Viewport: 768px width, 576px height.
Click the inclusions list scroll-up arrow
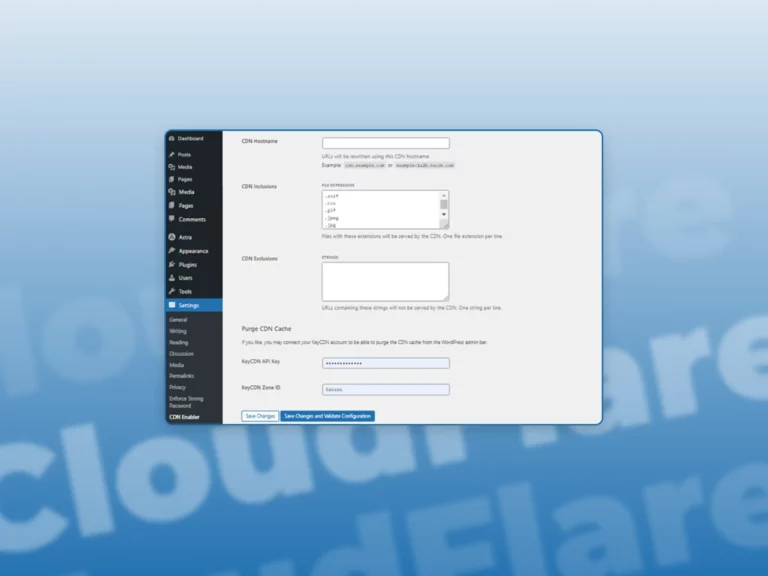pos(444,195)
